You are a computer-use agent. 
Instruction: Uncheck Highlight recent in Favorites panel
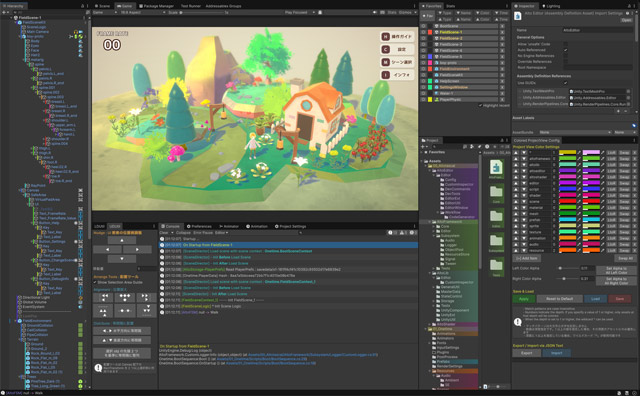480,106
